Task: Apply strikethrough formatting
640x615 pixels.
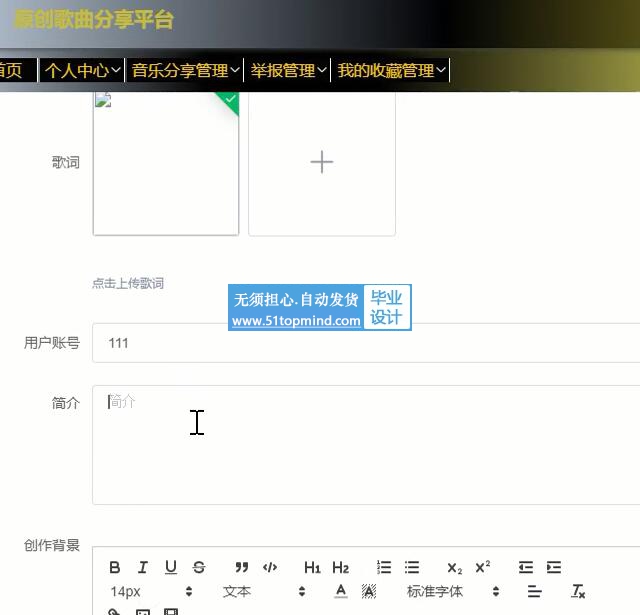Action: (x=199, y=567)
